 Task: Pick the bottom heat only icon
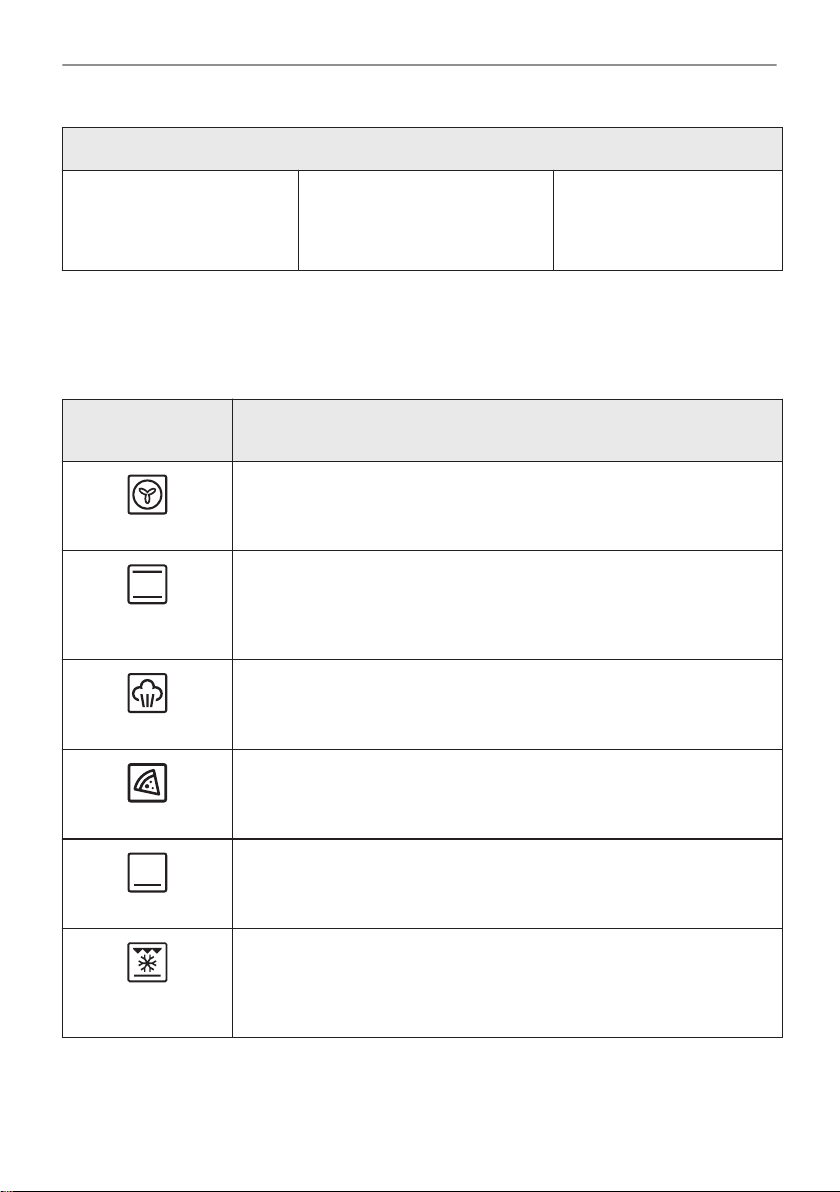pos(147,873)
